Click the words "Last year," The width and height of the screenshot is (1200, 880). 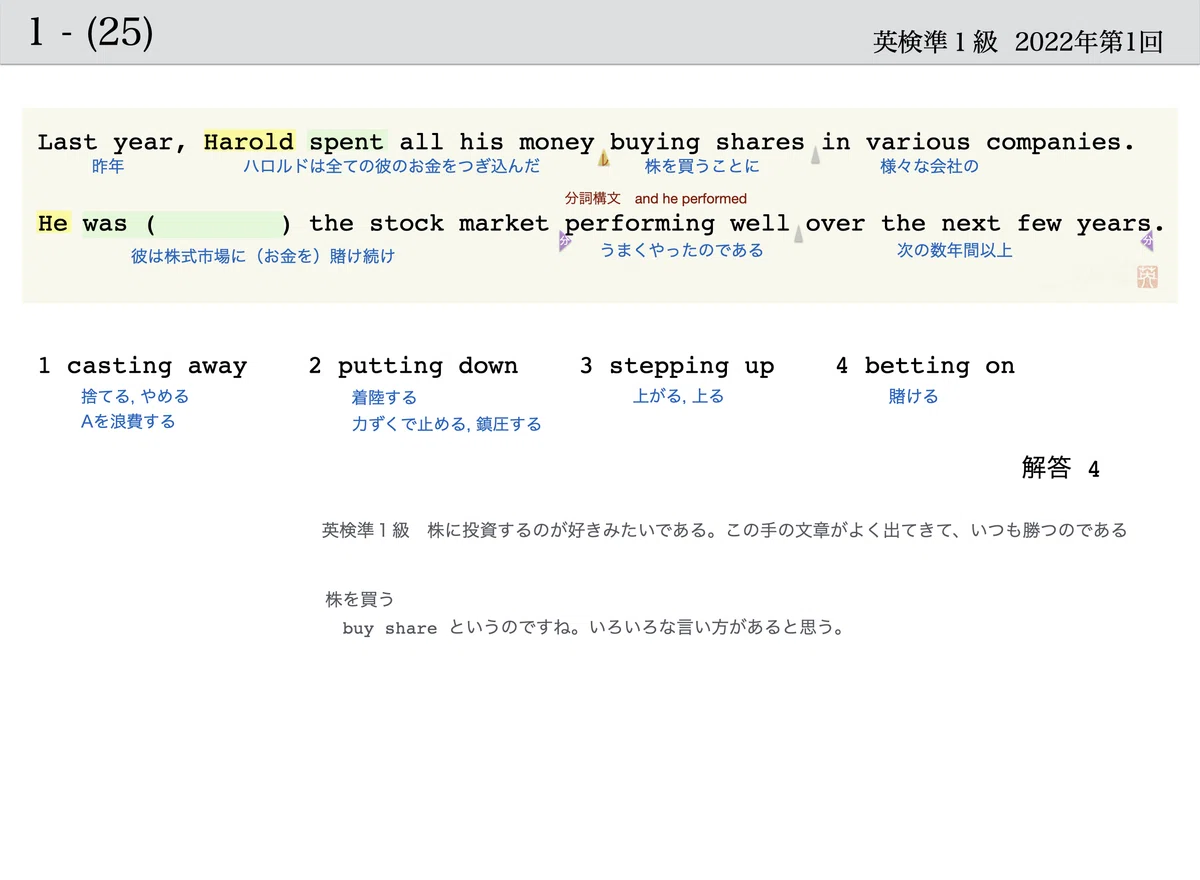(x=112, y=142)
